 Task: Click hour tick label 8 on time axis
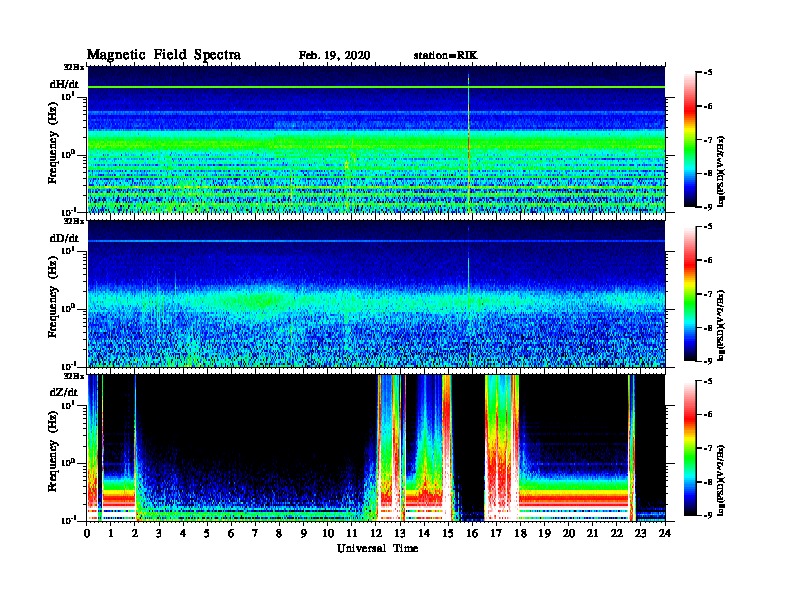coord(279,534)
